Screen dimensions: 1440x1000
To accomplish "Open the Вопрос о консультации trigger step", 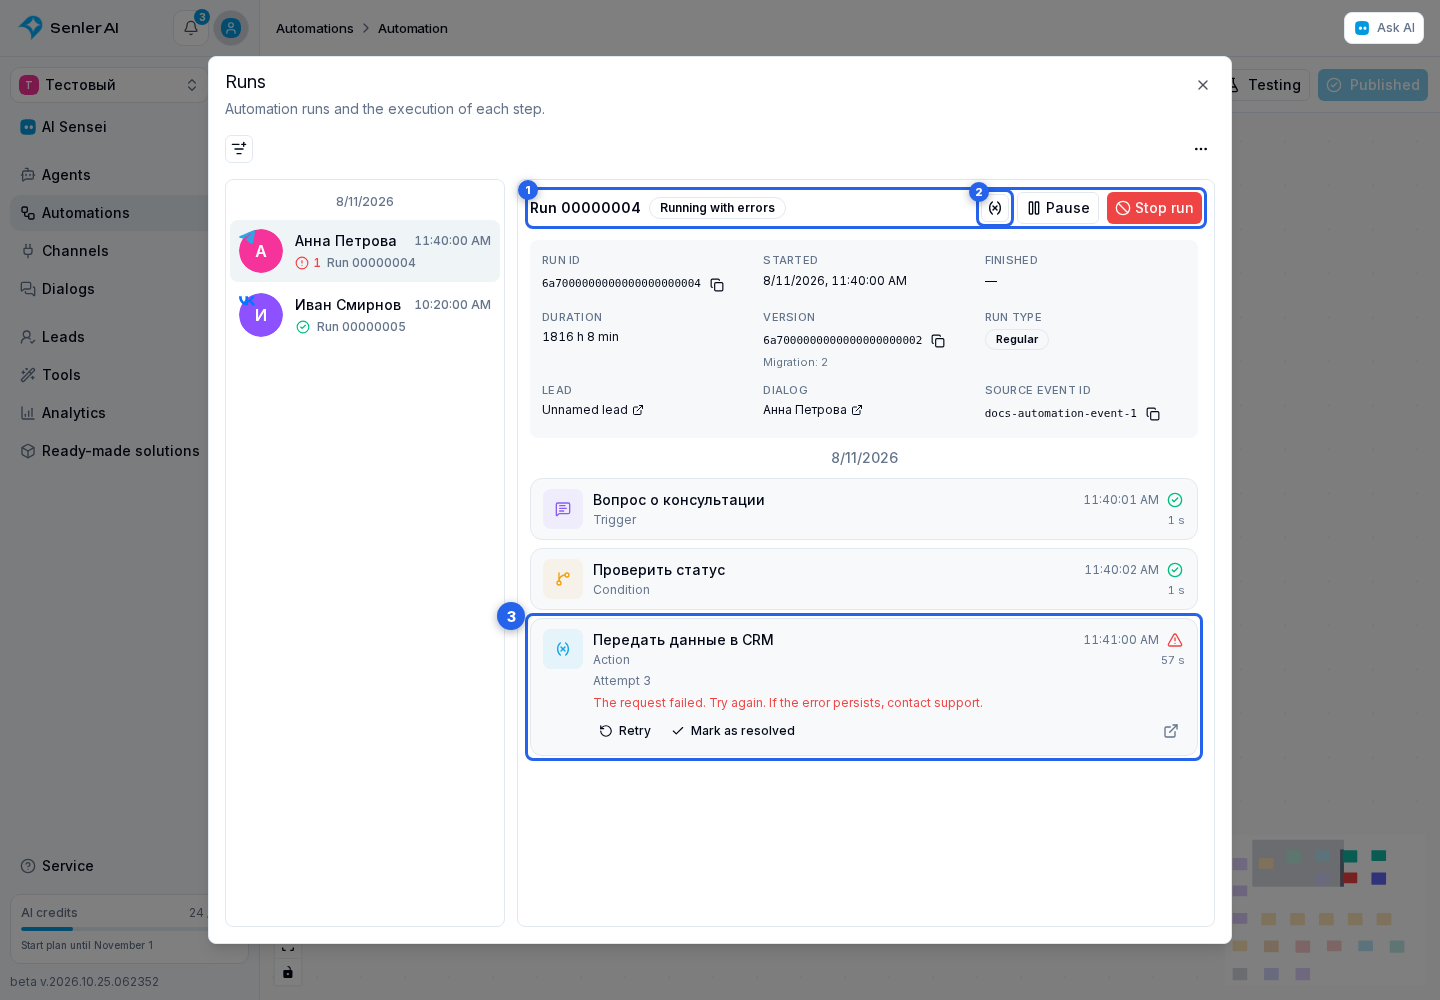I will point(864,509).
